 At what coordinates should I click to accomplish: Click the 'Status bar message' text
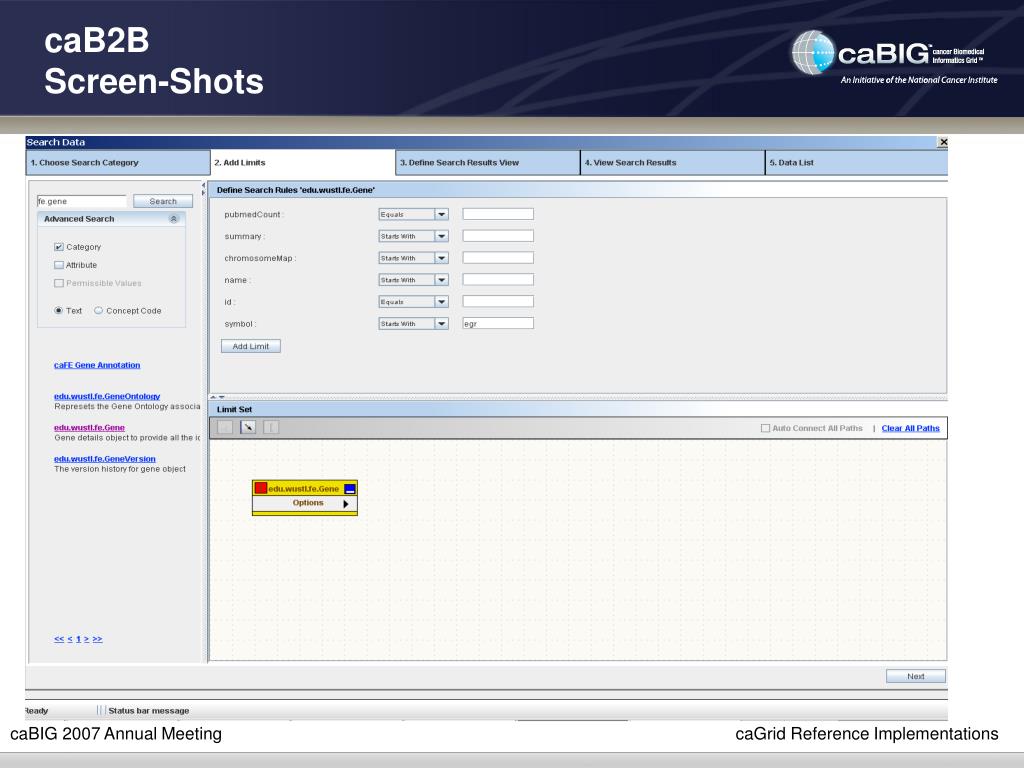149,711
